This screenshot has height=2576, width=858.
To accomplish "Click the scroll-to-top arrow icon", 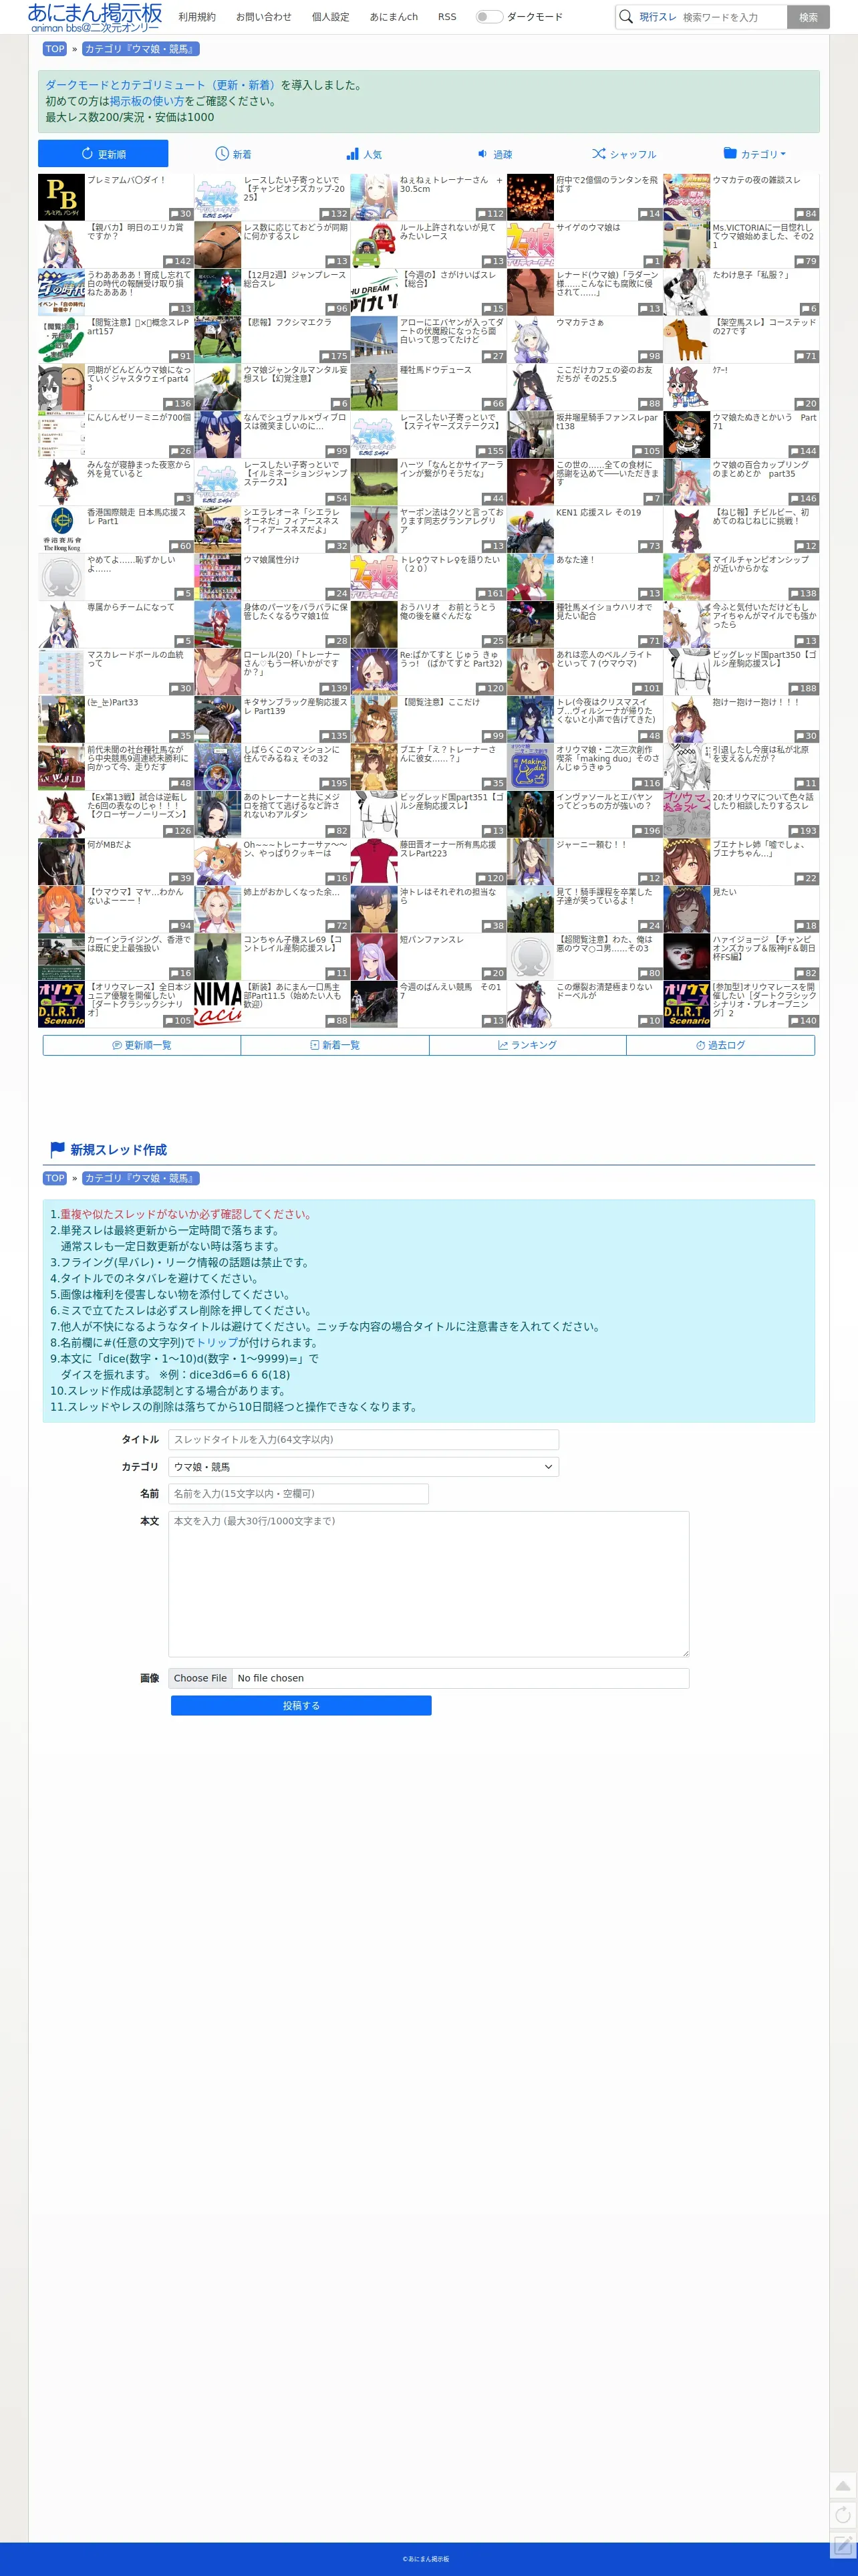I will pyautogui.click(x=843, y=2486).
